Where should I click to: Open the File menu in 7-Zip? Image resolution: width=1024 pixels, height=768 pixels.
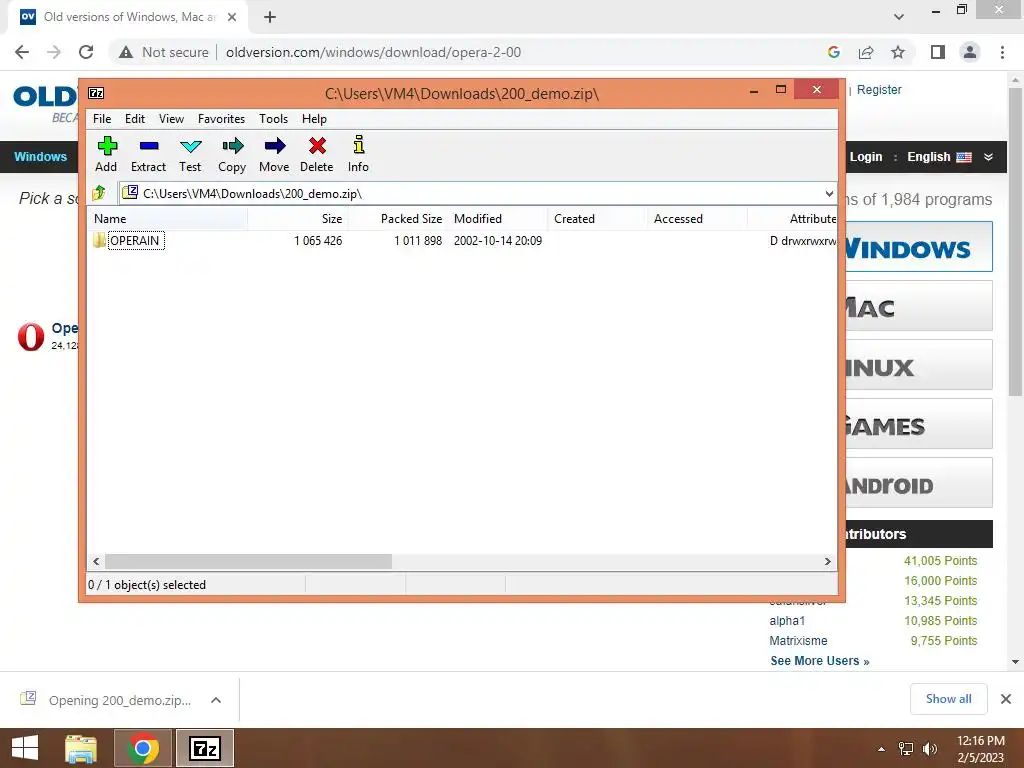(x=102, y=119)
